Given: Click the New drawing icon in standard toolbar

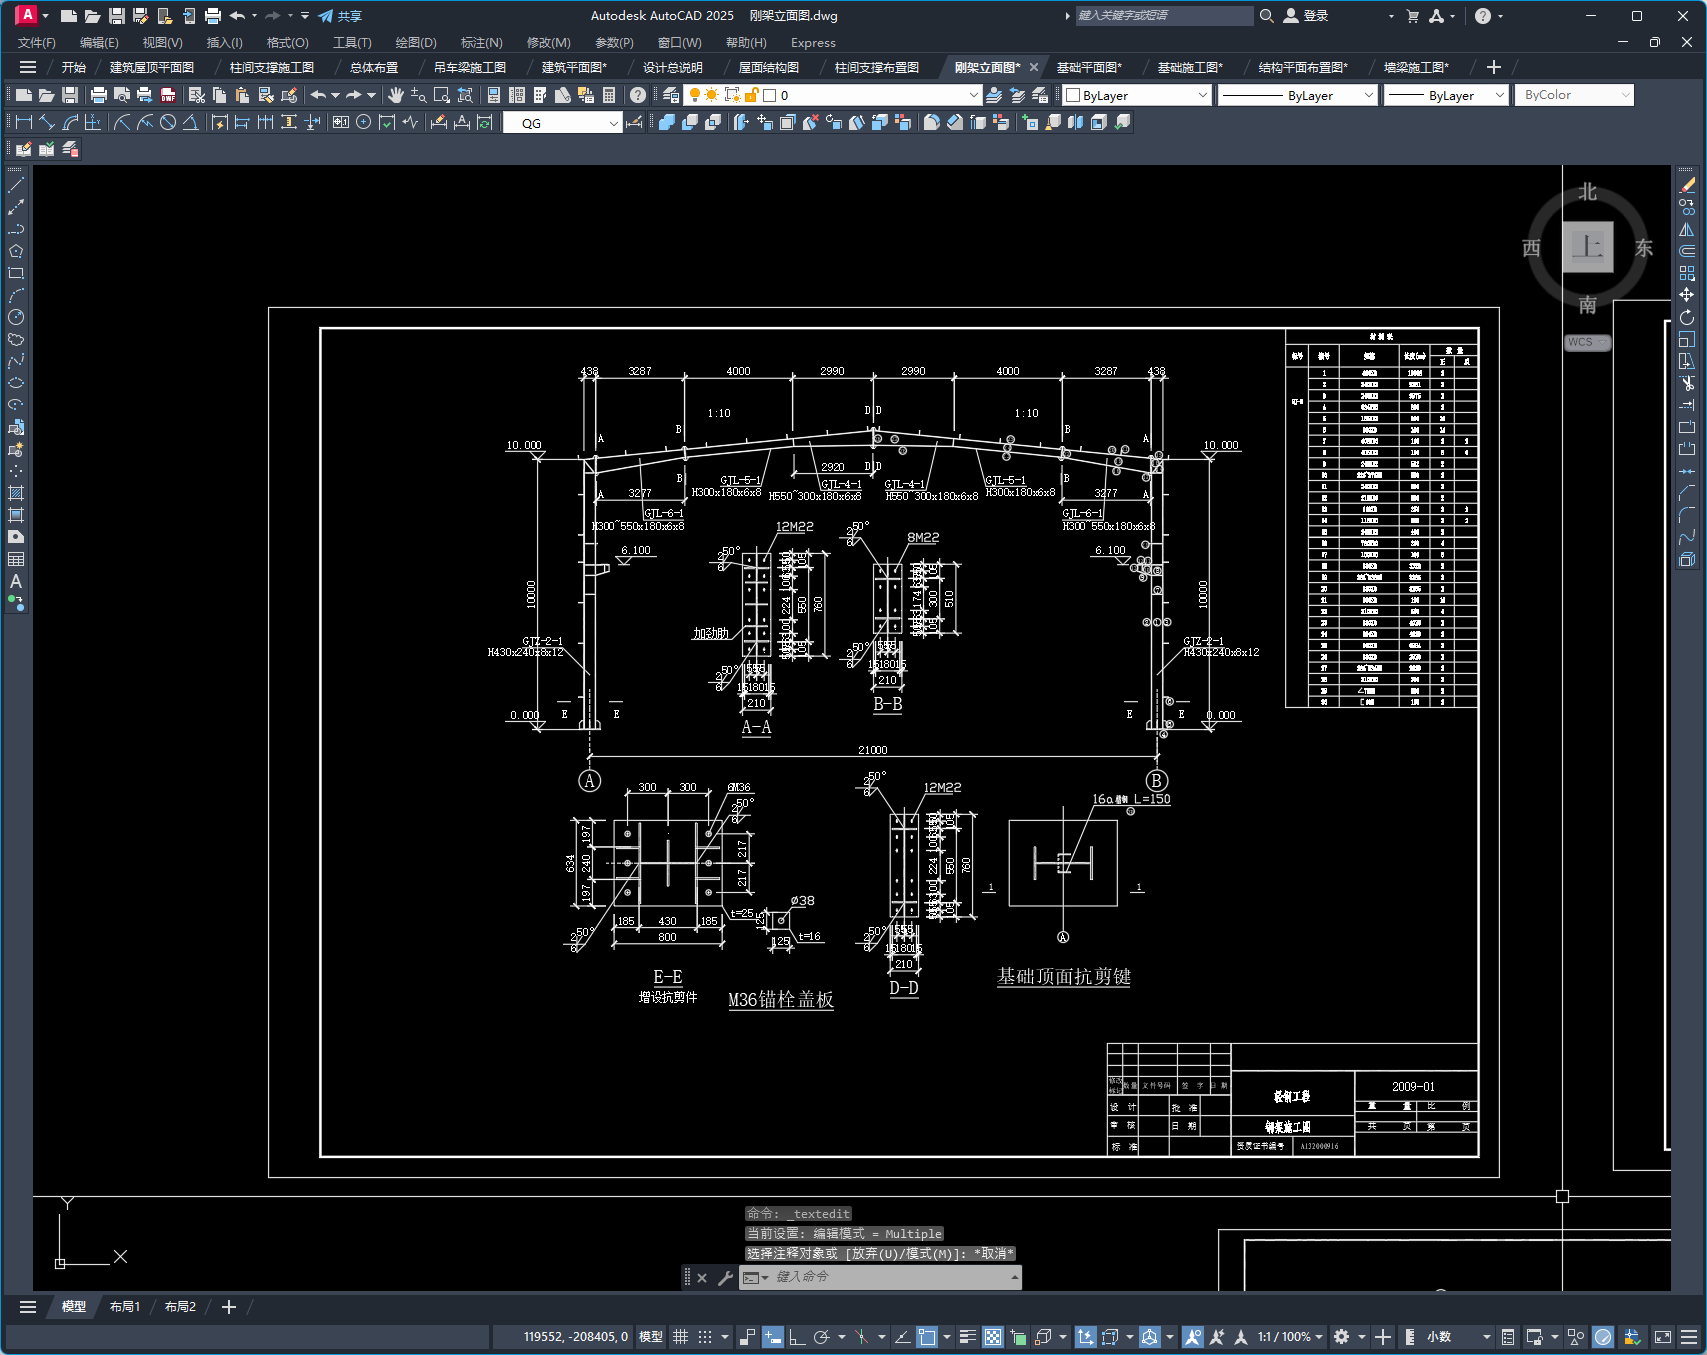Looking at the screenshot, I should pos(23,95).
